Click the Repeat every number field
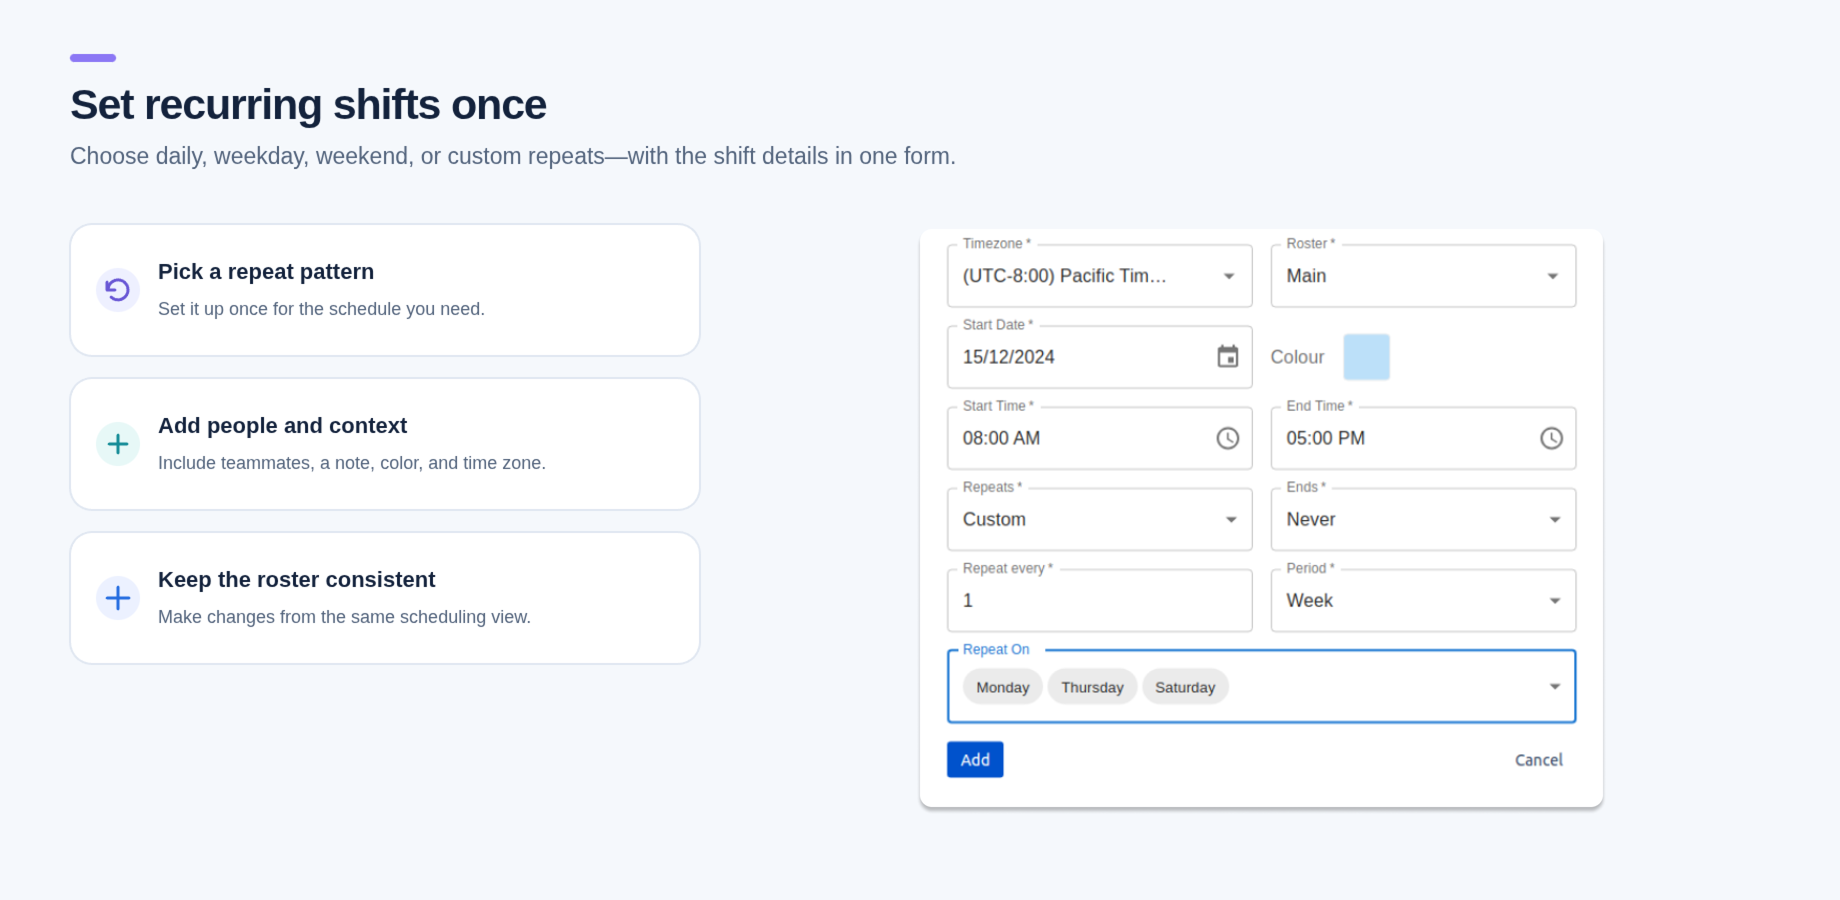1840x900 pixels. (x=1099, y=600)
